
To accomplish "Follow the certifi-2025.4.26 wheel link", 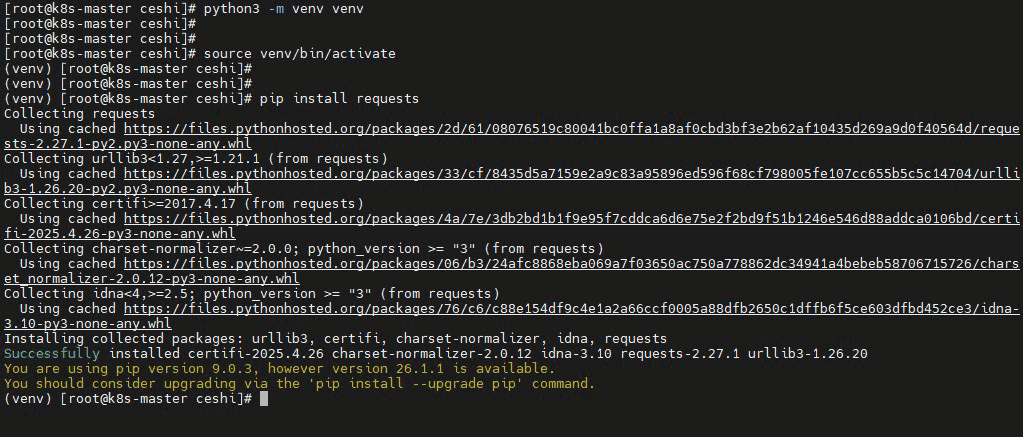I will click(x=571, y=219).
